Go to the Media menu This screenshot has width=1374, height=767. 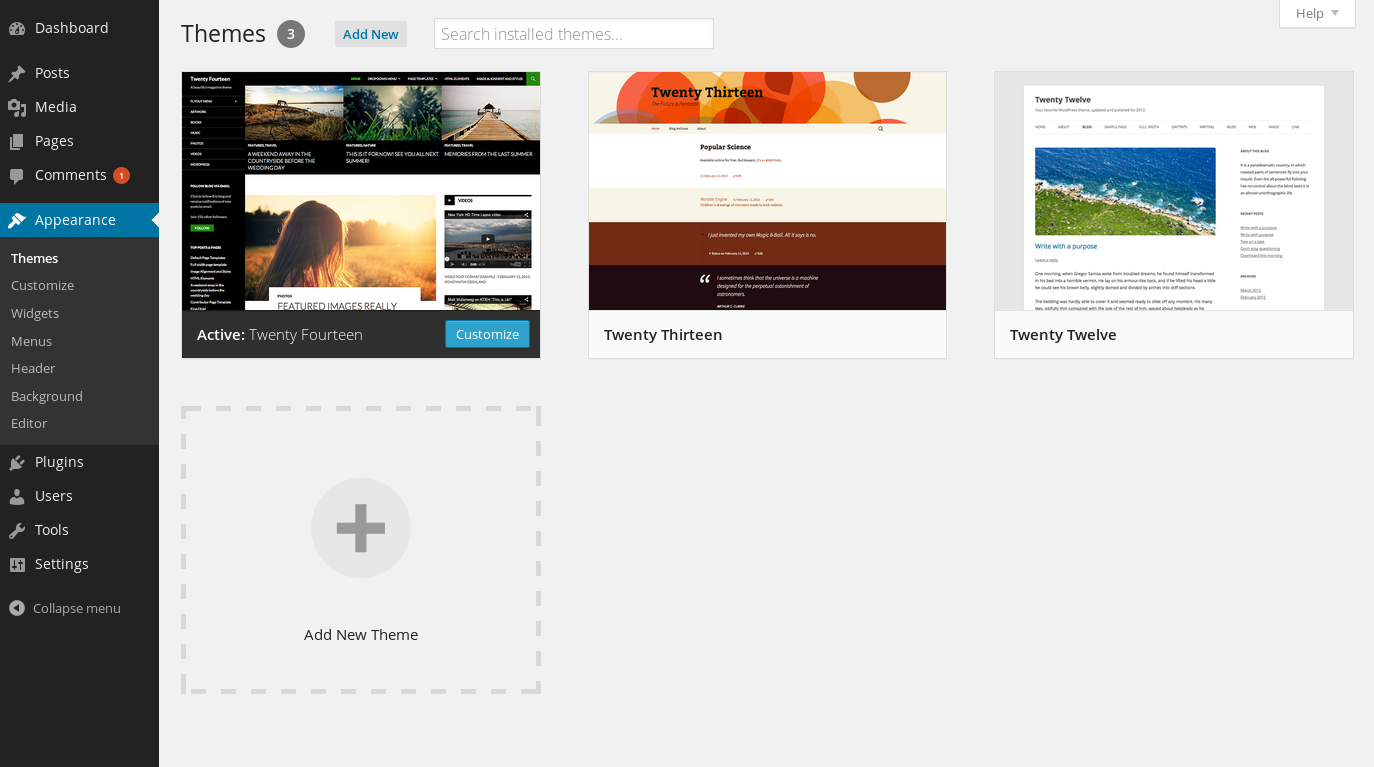tap(79, 107)
